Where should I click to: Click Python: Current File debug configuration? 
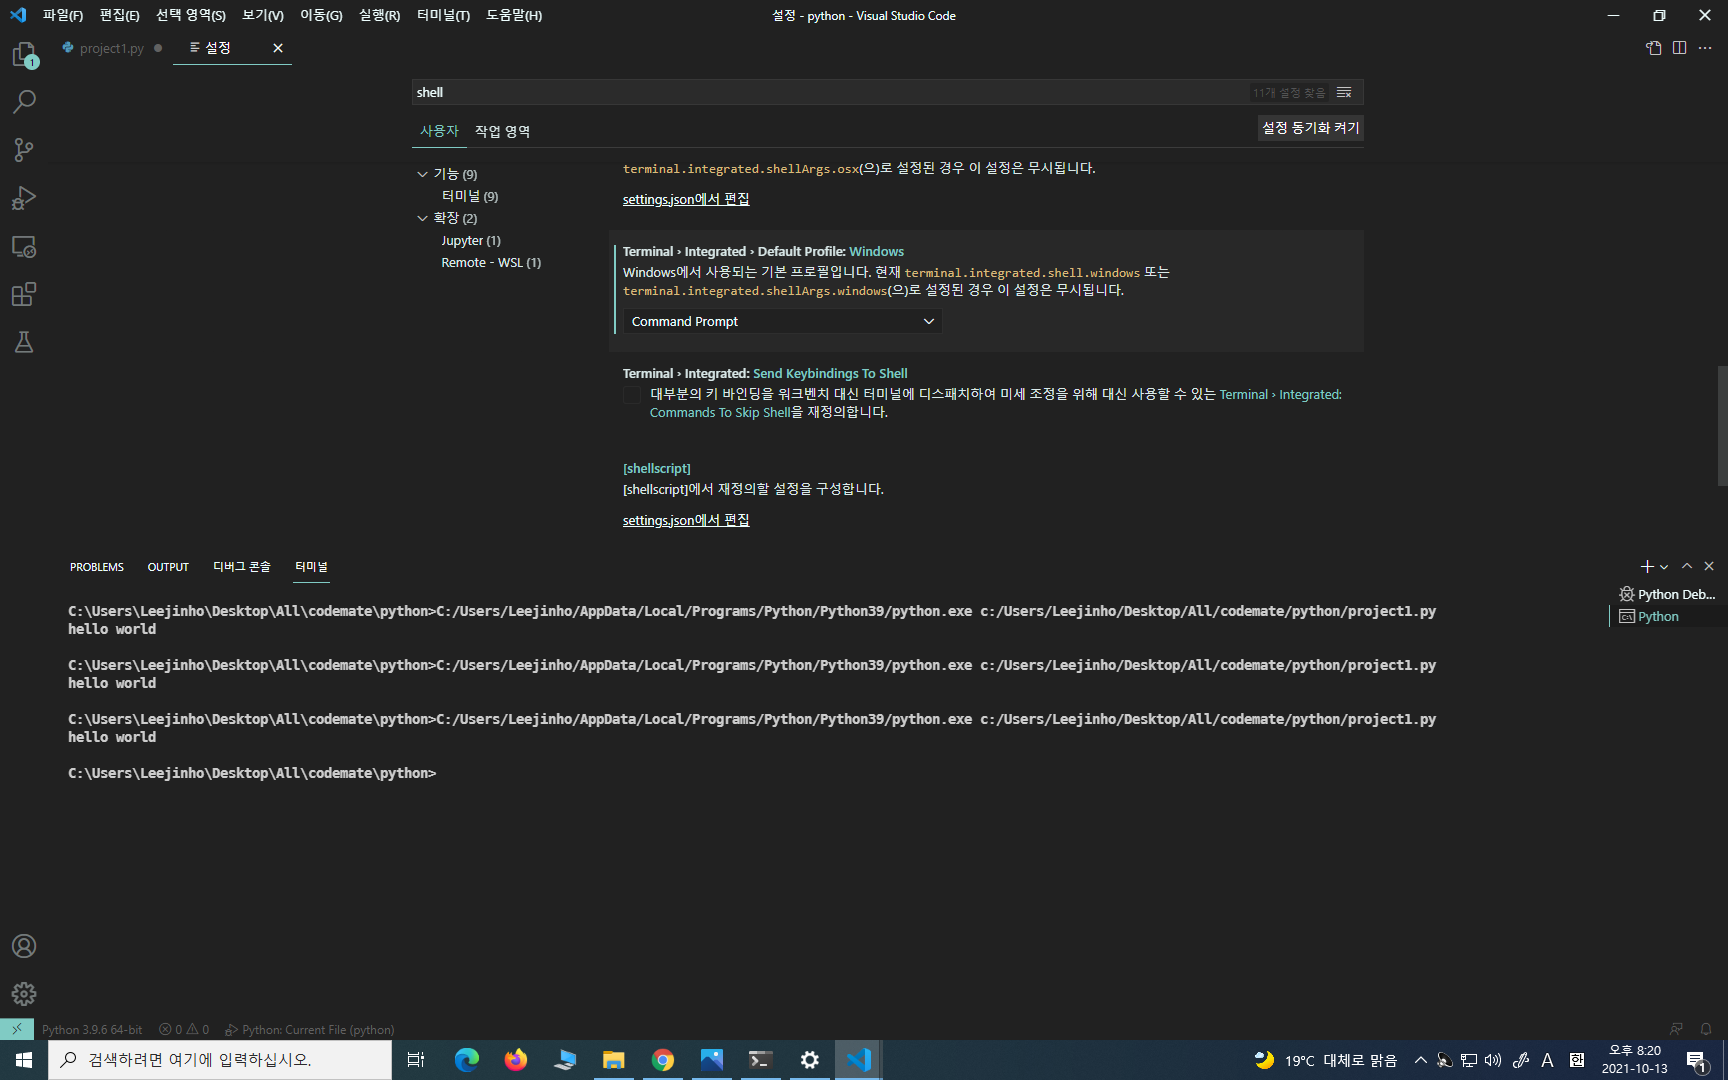click(309, 1029)
